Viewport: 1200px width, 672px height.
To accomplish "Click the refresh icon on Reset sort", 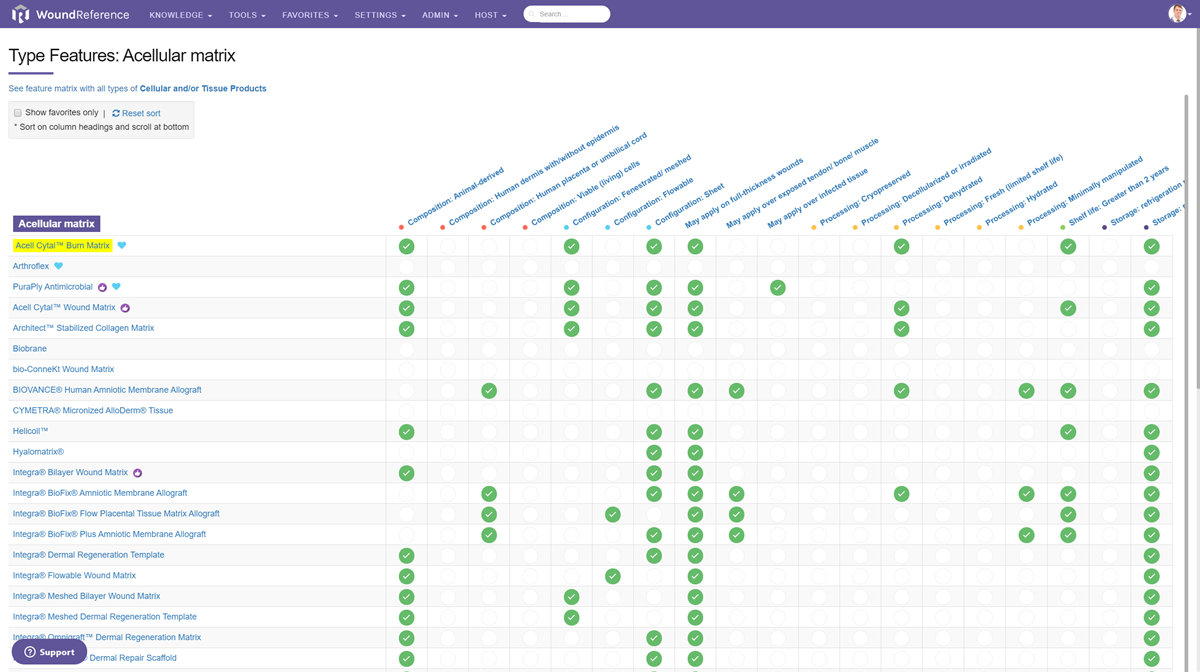I will tap(117, 113).
